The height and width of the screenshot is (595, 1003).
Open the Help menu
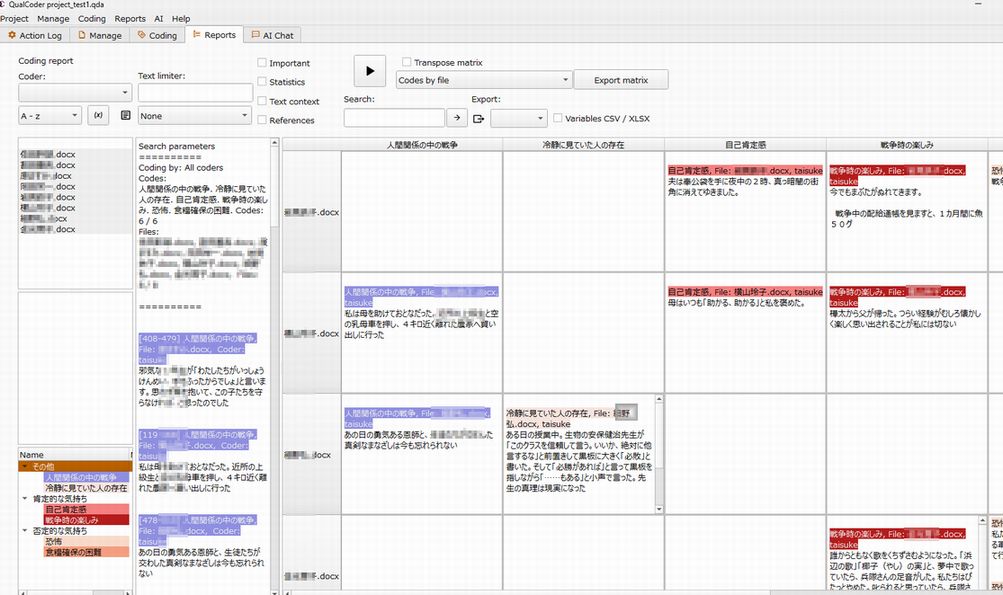point(181,19)
